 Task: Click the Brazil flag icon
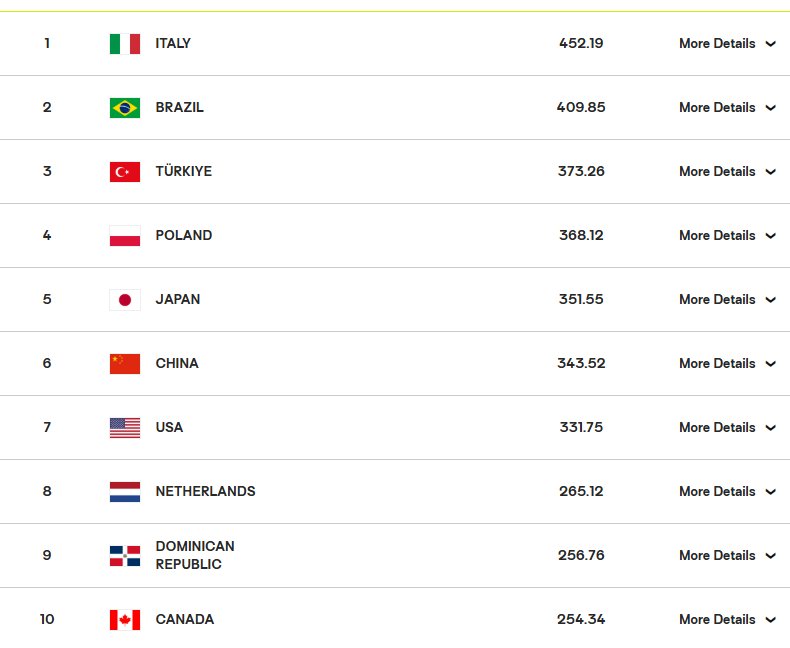pyautogui.click(x=125, y=108)
